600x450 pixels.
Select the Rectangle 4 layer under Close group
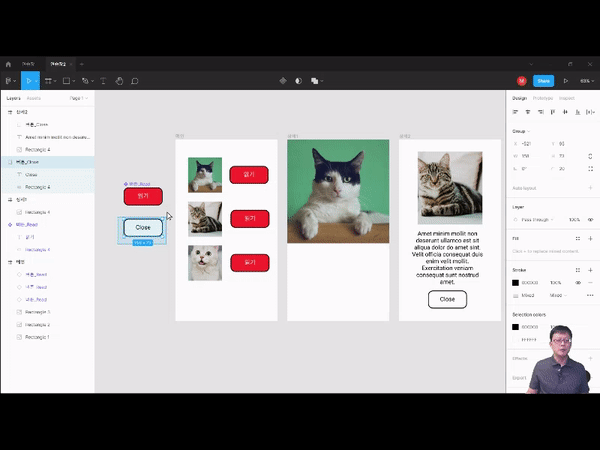pyautogui.click(x=38, y=187)
